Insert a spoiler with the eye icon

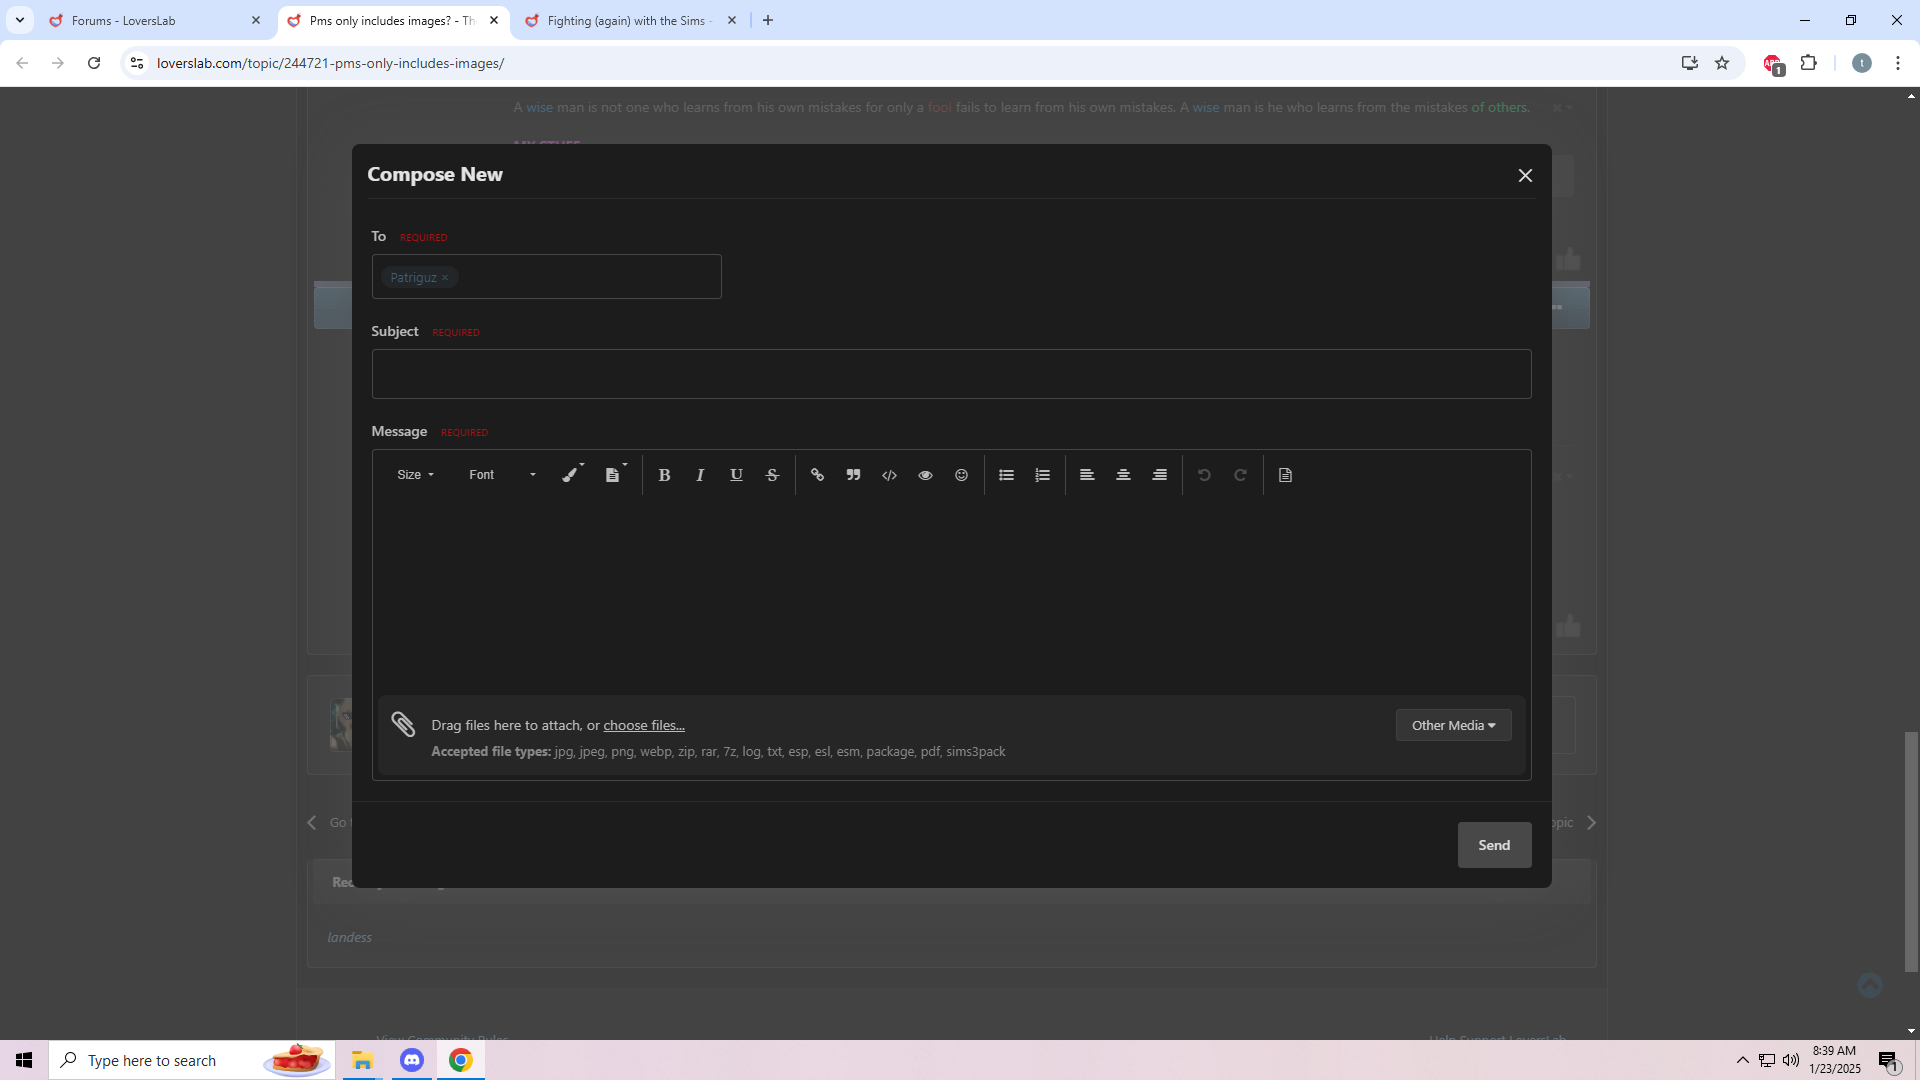coord(925,475)
